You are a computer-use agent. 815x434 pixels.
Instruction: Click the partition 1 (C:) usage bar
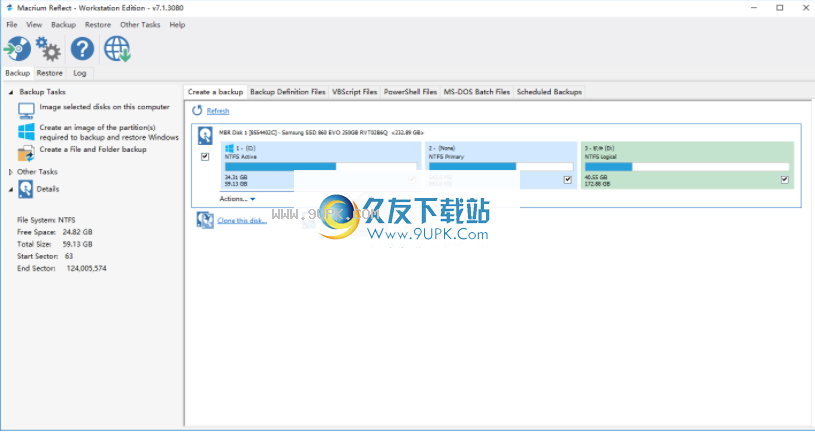pos(321,167)
